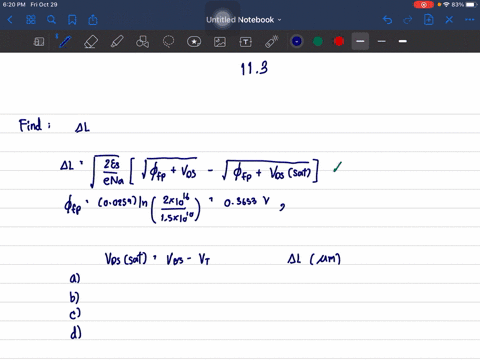Select the Pen tool
The height and width of the screenshot is (360, 480).
65,42
